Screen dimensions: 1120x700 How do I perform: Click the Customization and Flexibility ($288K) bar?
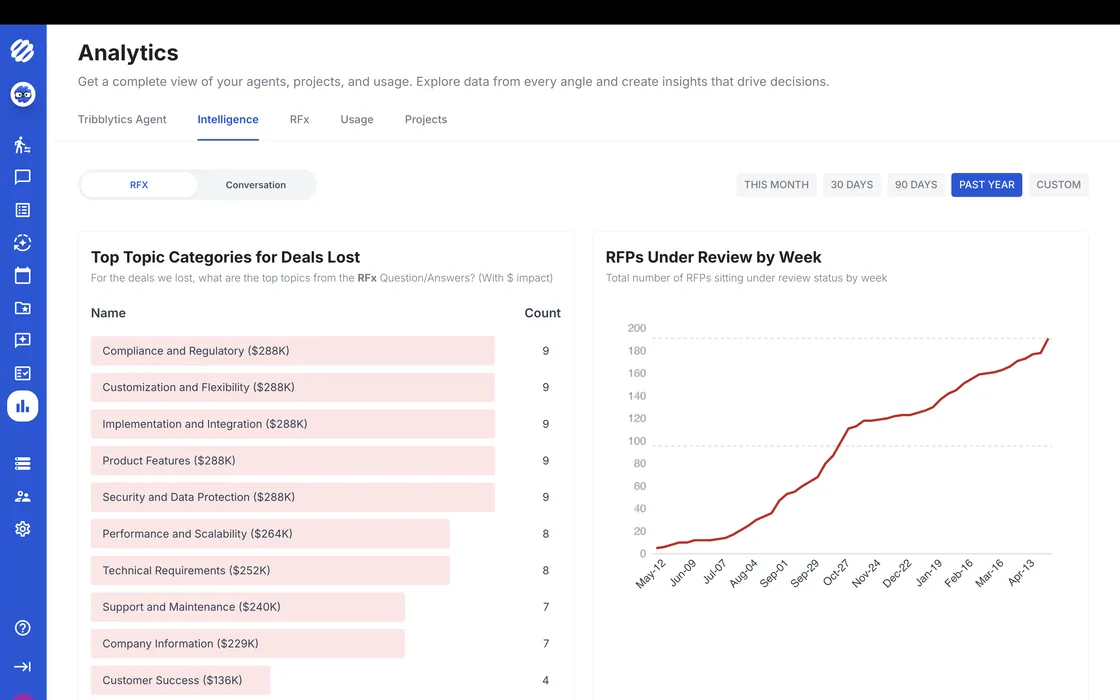293,387
